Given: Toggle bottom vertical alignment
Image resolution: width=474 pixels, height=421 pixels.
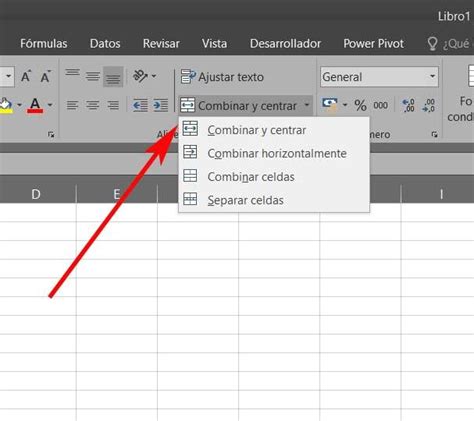Looking at the screenshot, I should pyautogui.click(x=113, y=77).
